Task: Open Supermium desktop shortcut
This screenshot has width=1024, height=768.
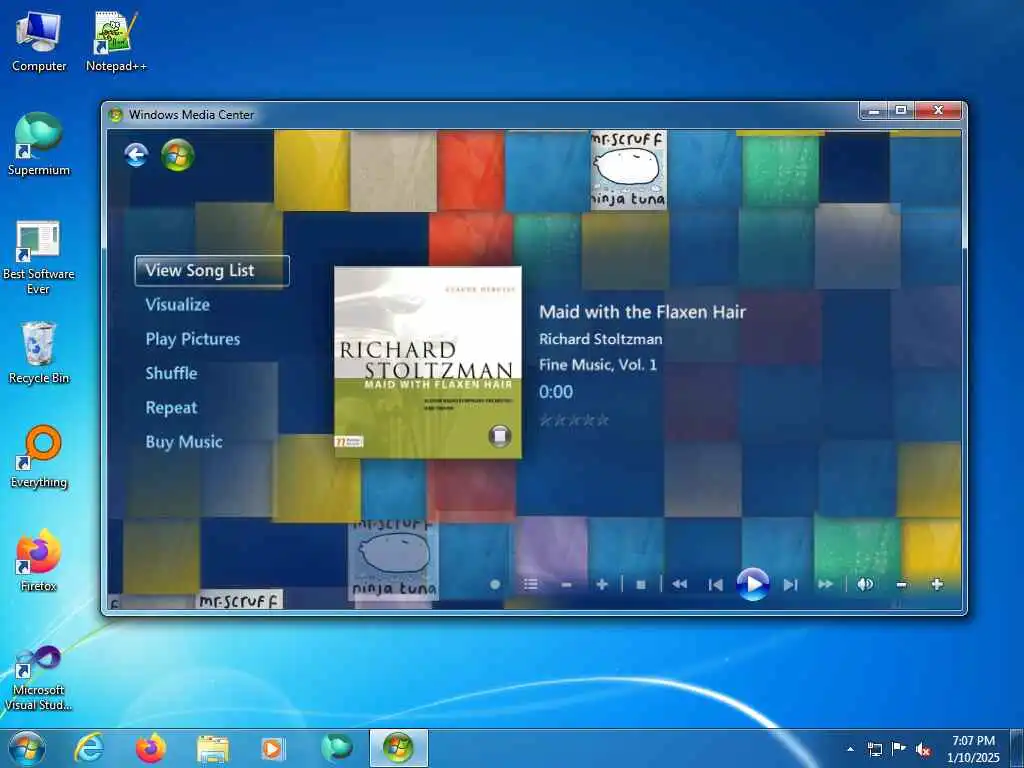Action: tap(39, 144)
